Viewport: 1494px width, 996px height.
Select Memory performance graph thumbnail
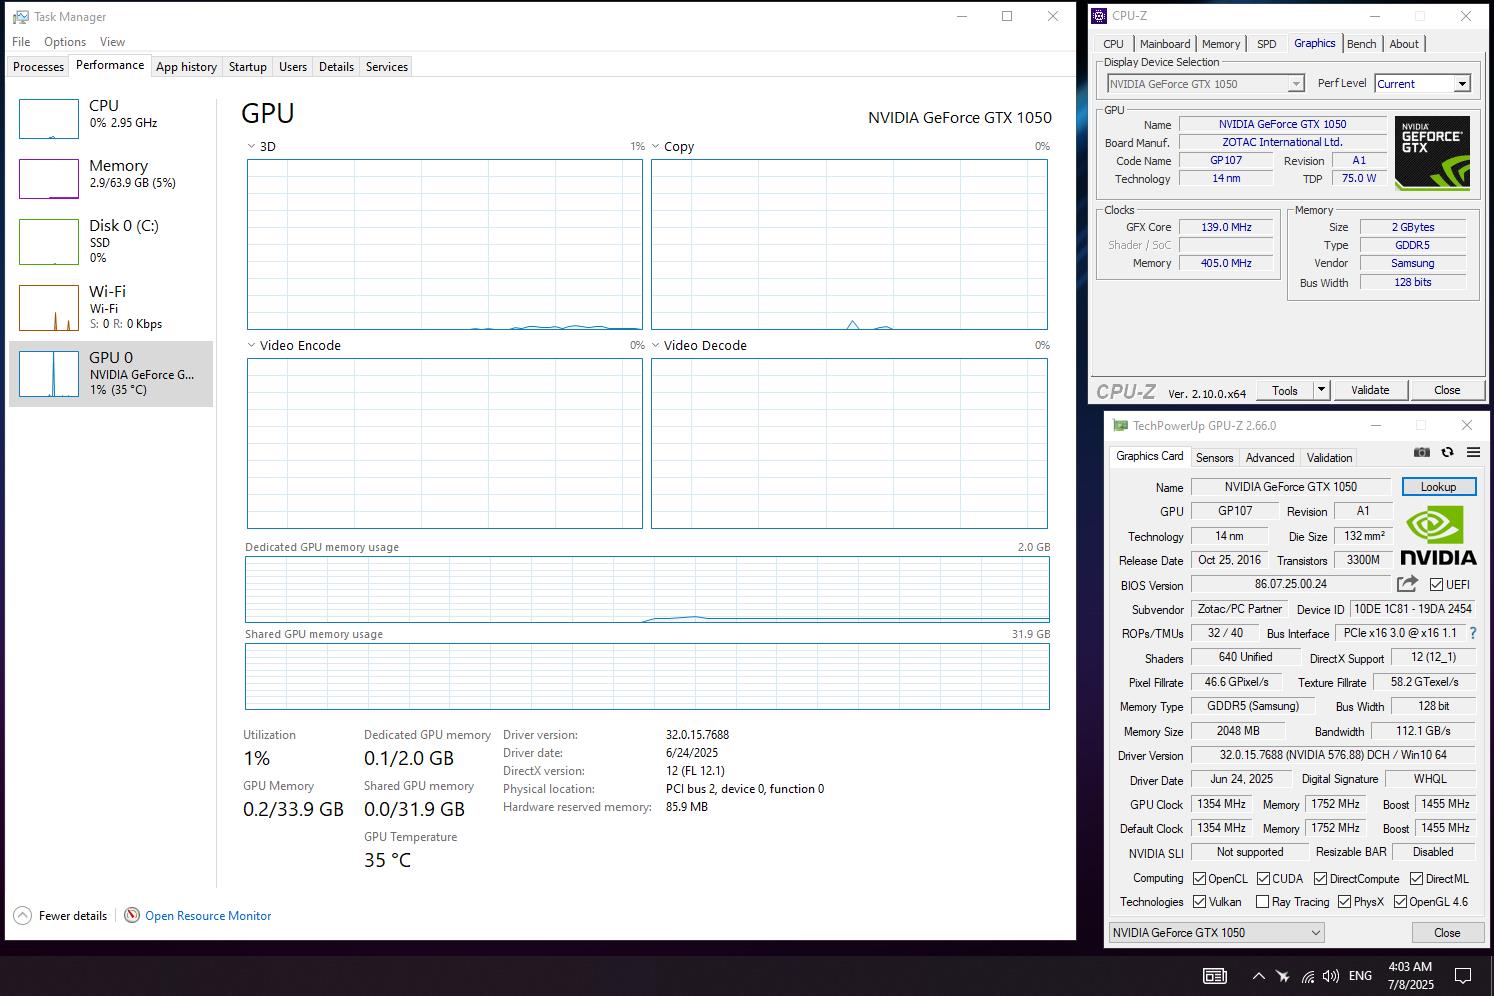[49, 179]
